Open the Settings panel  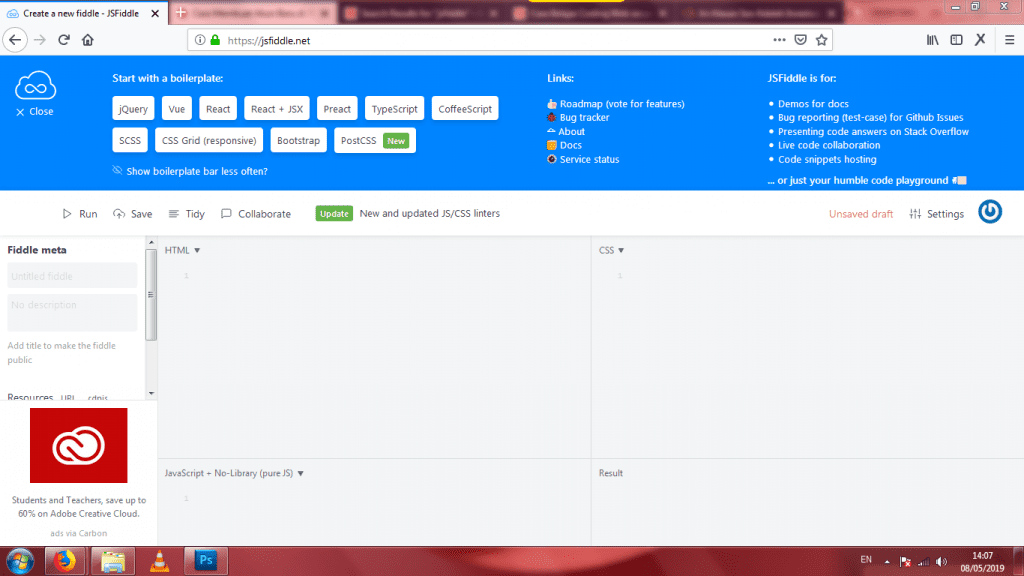click(x=936, y=214)
